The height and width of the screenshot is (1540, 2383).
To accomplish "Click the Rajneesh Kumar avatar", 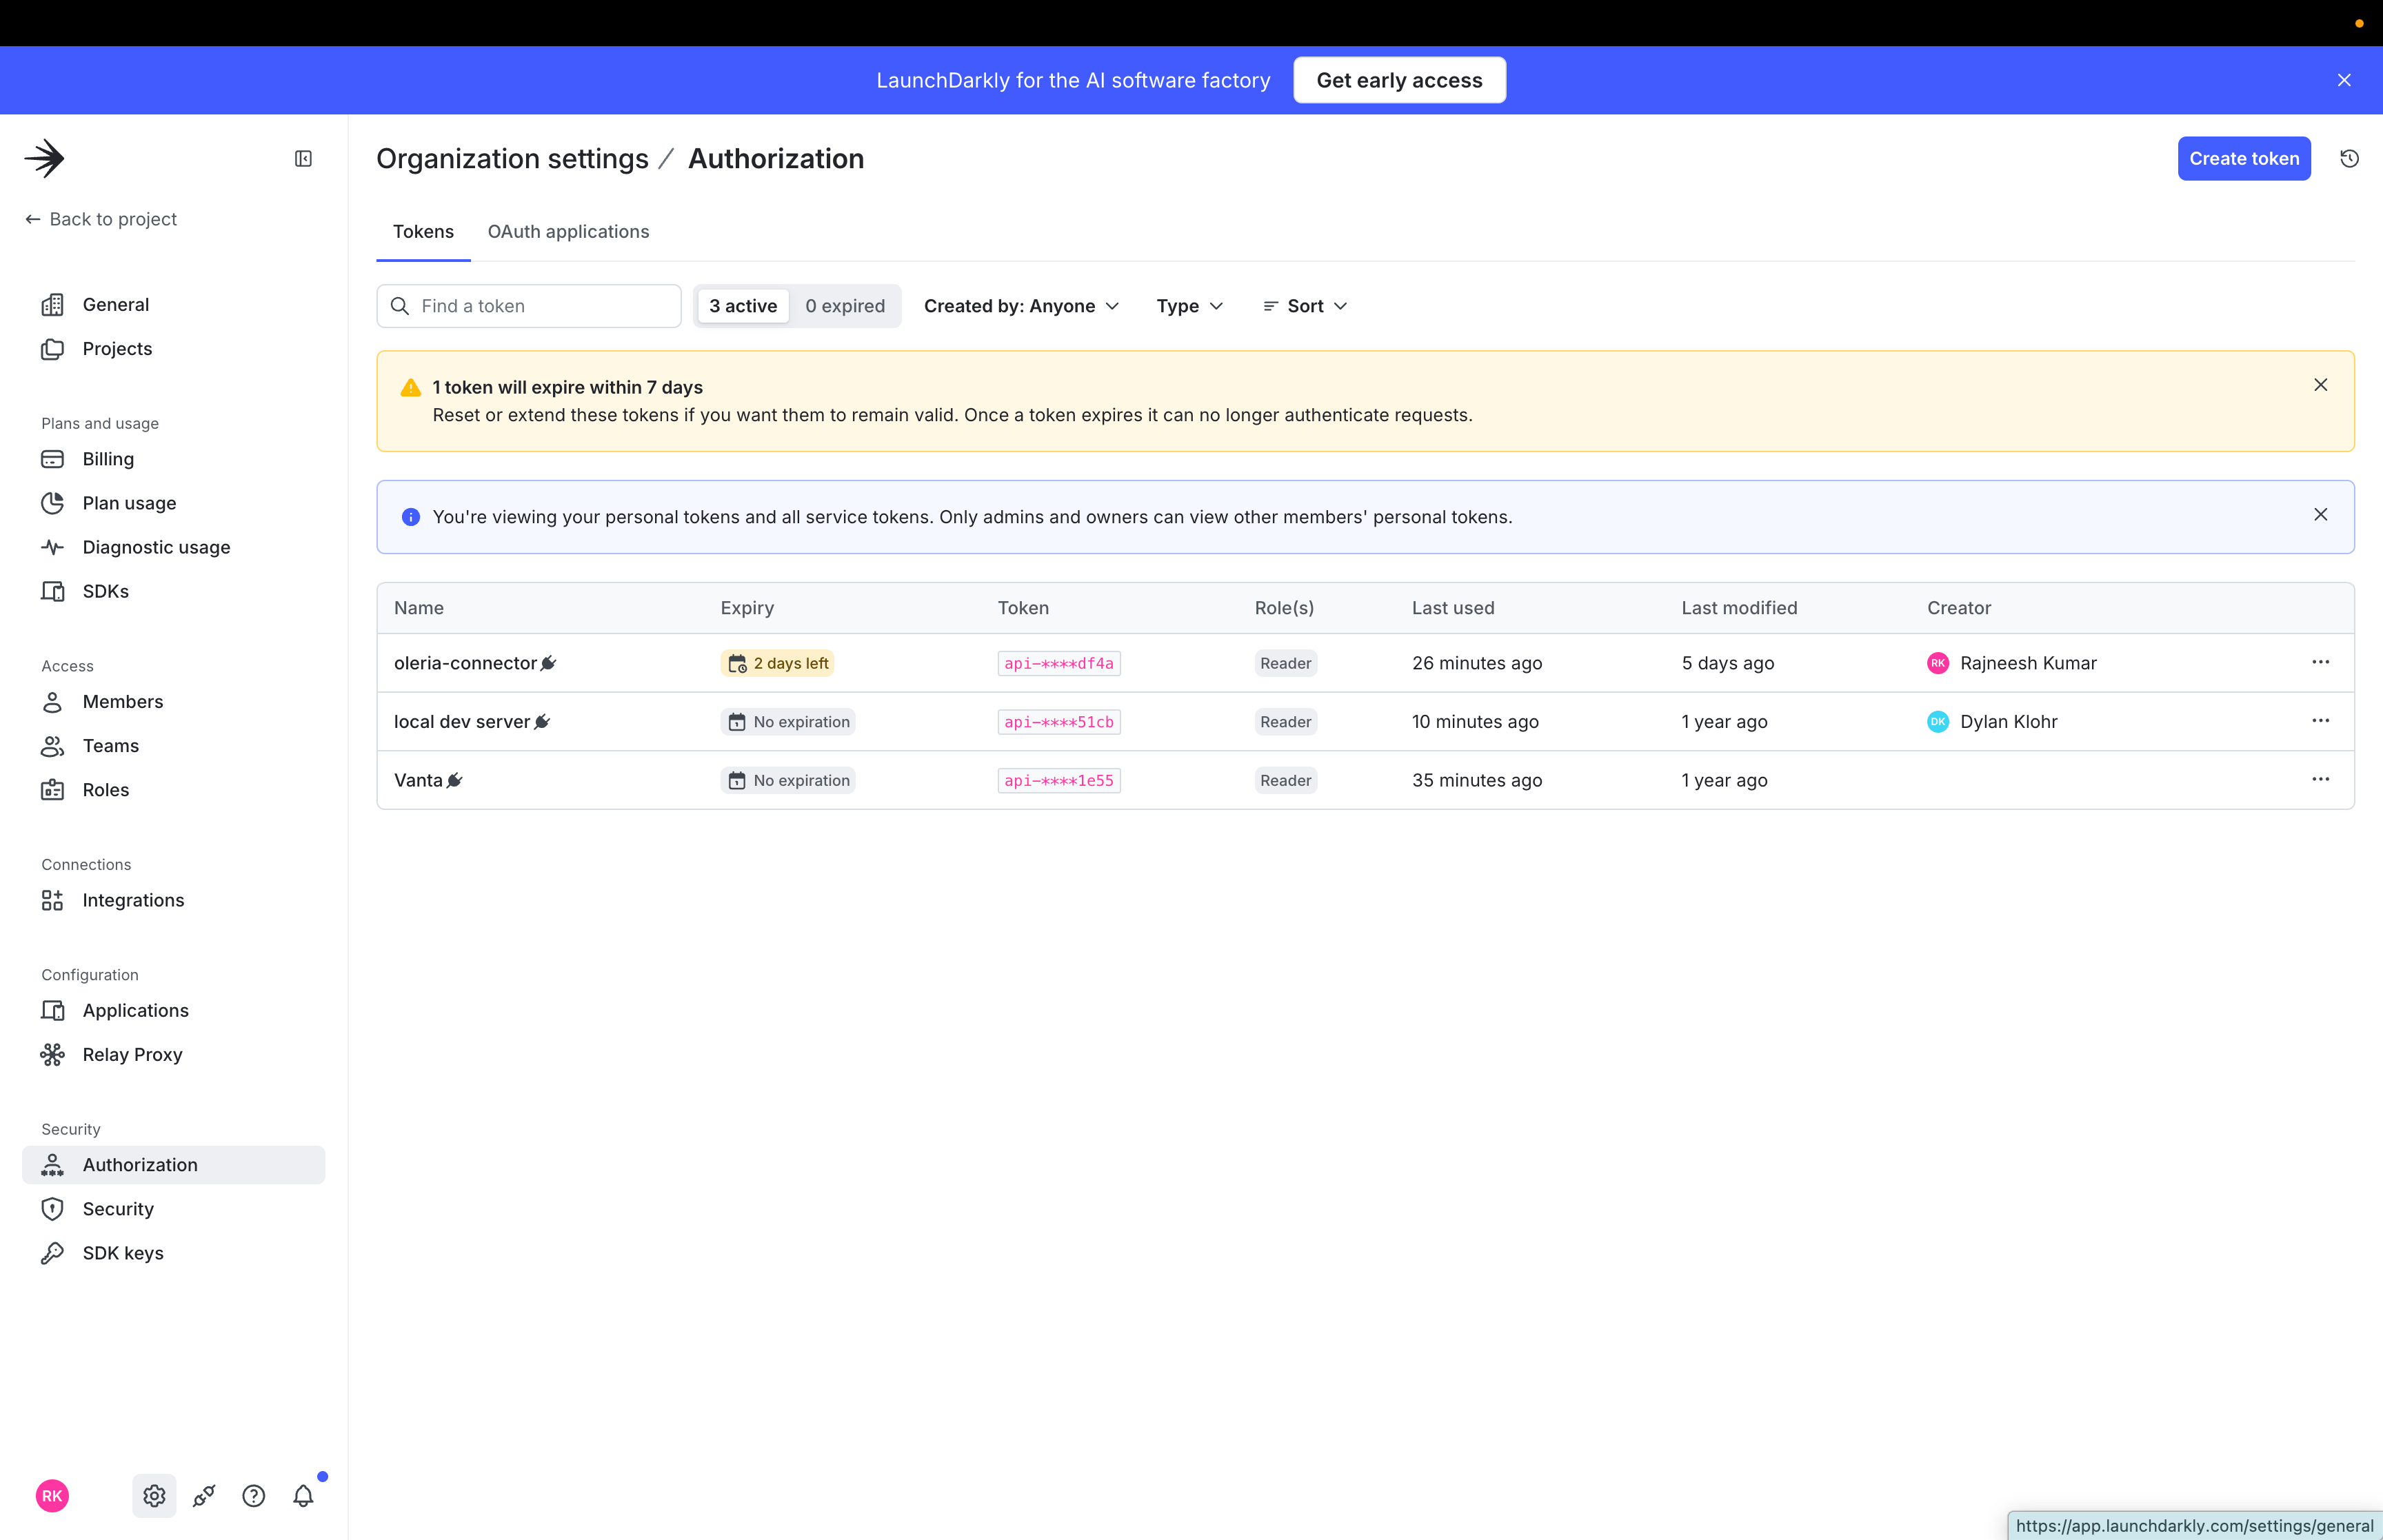I will click(1937, 663).
